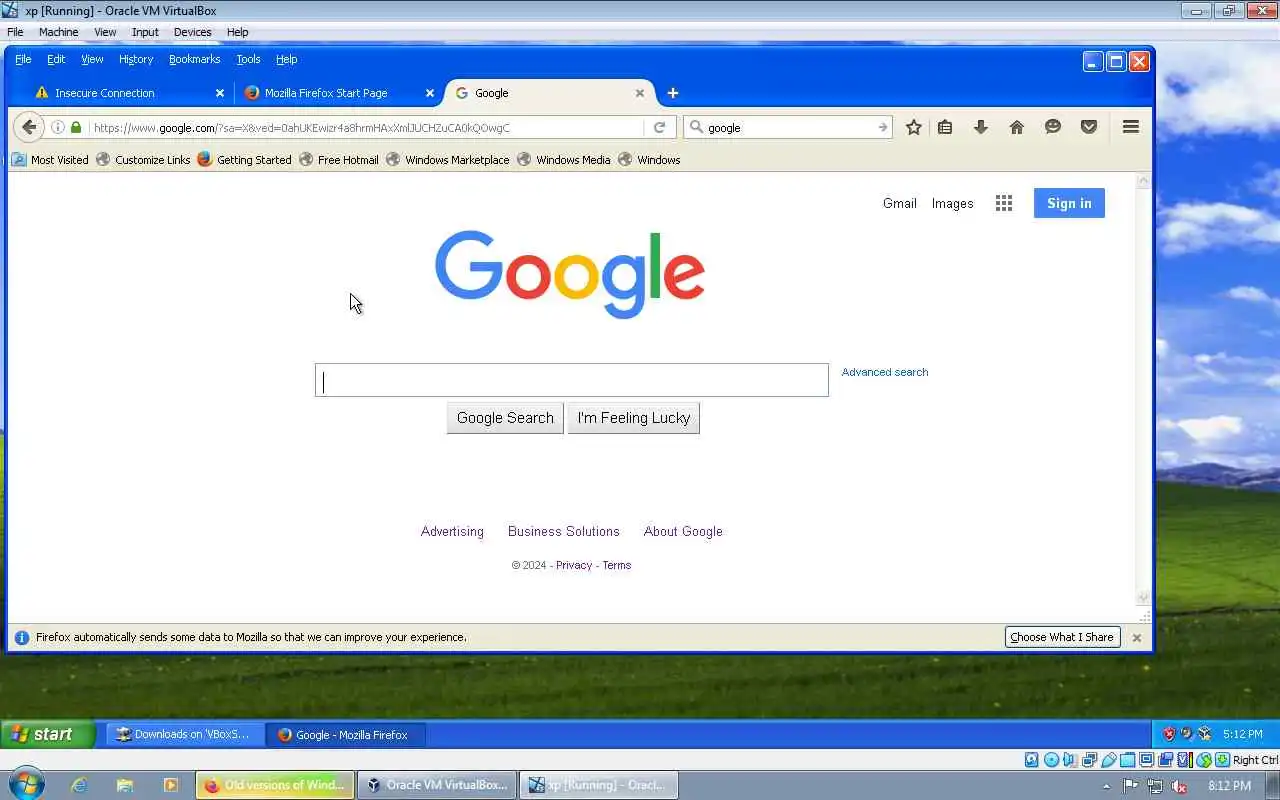Open Windows Explorer folder on host taskbar
This screenshot has height=800, width=1280.
[125, 785]
